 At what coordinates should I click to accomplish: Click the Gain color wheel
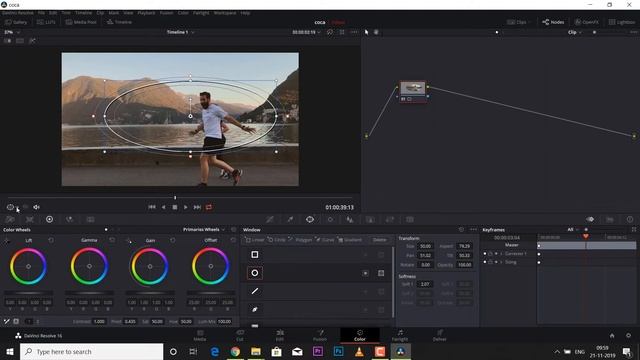pyautogui.click(x=150, y=266)
